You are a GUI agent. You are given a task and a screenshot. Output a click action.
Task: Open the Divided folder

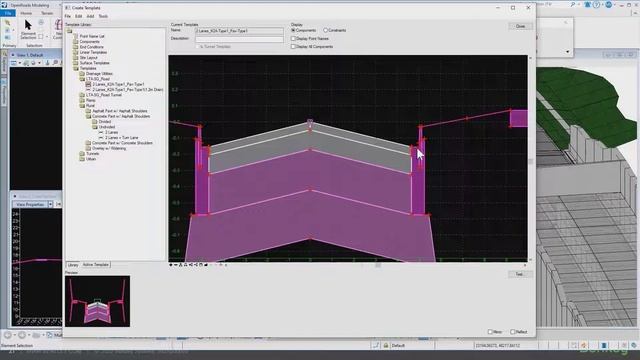click(x=104, y=122)
